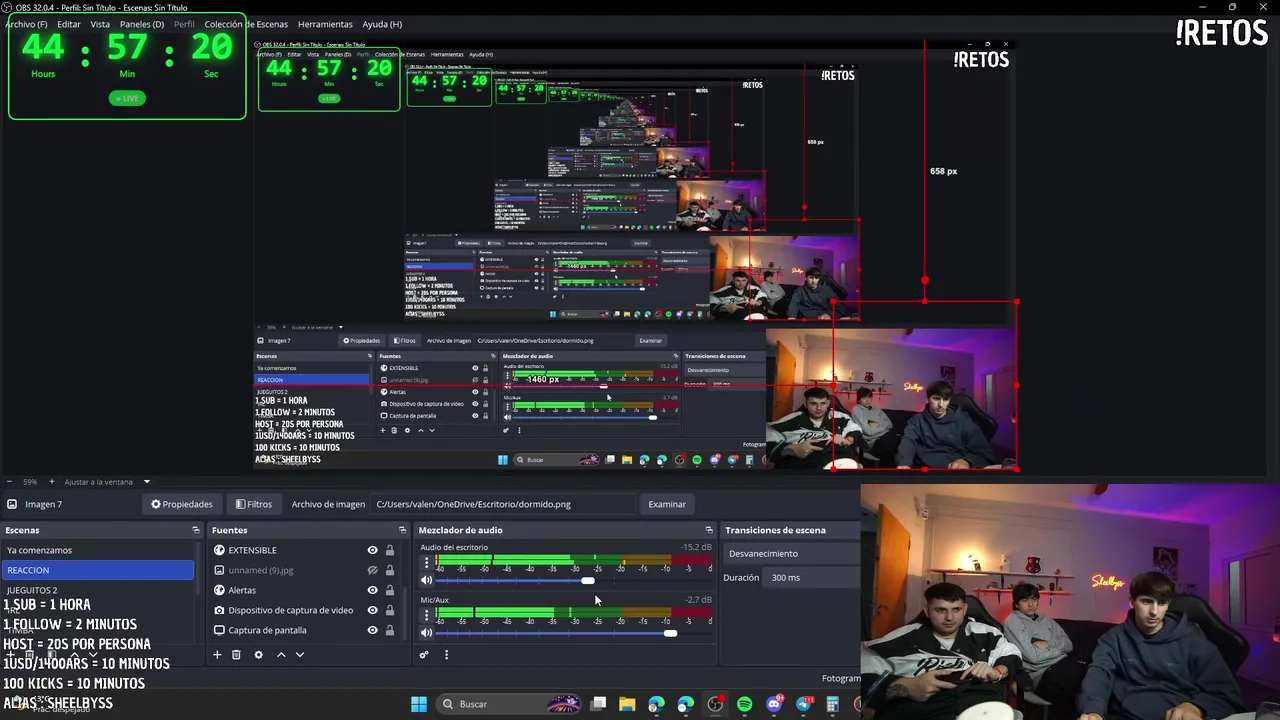
Task: Open source properties via the Fuentes gear icon
Action: [258, 655]
